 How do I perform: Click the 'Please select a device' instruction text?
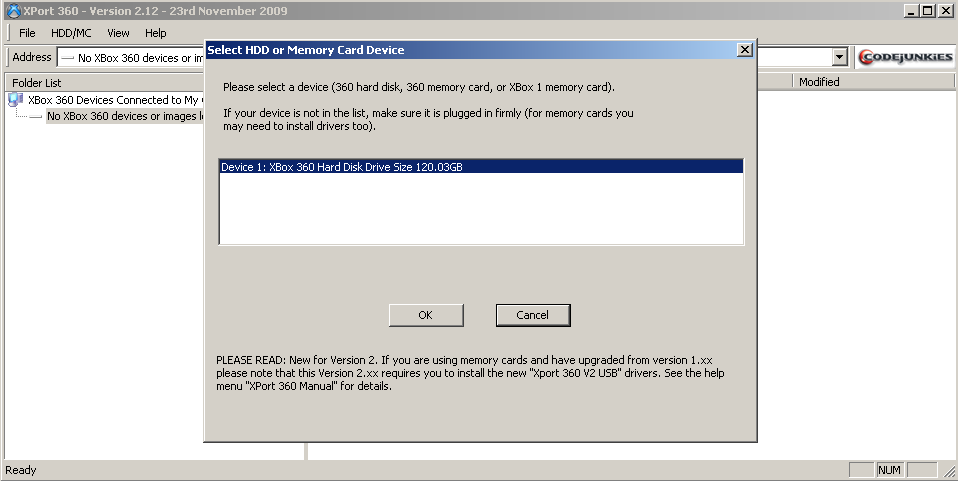[419, 87]
